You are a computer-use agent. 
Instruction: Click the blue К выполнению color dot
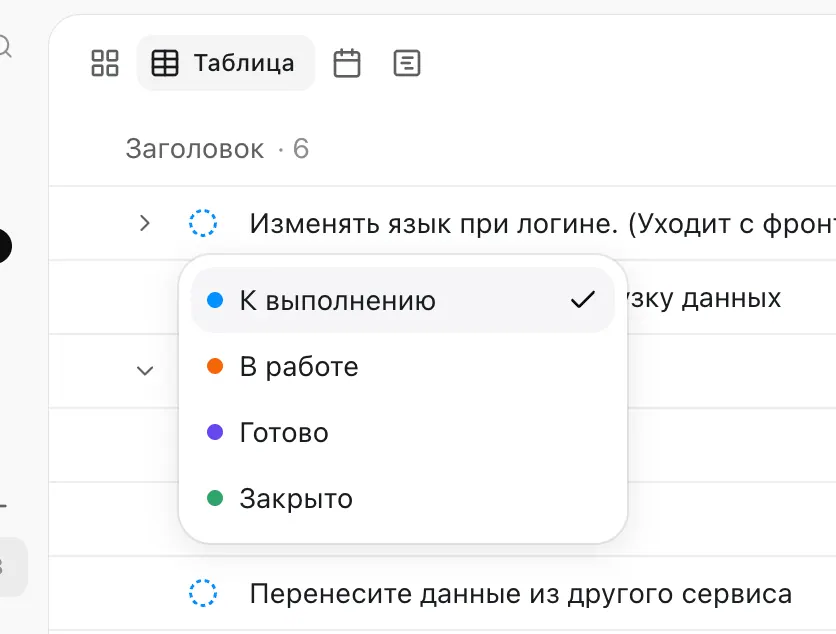click(215, 300)
